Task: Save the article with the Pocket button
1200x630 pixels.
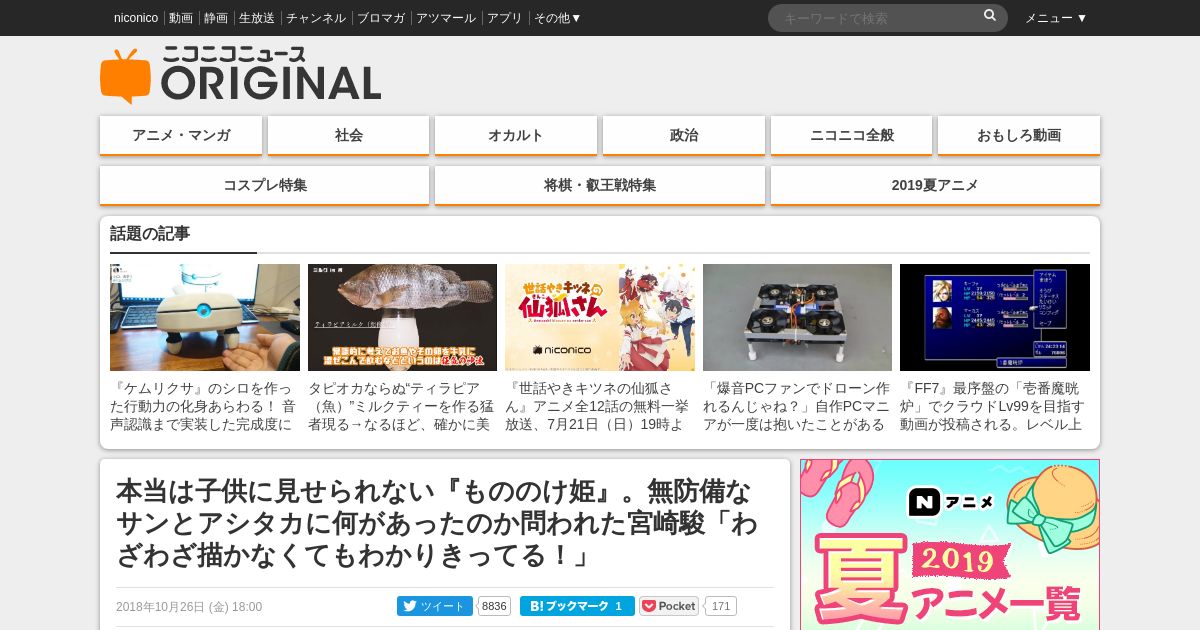Action: (669, 606)
